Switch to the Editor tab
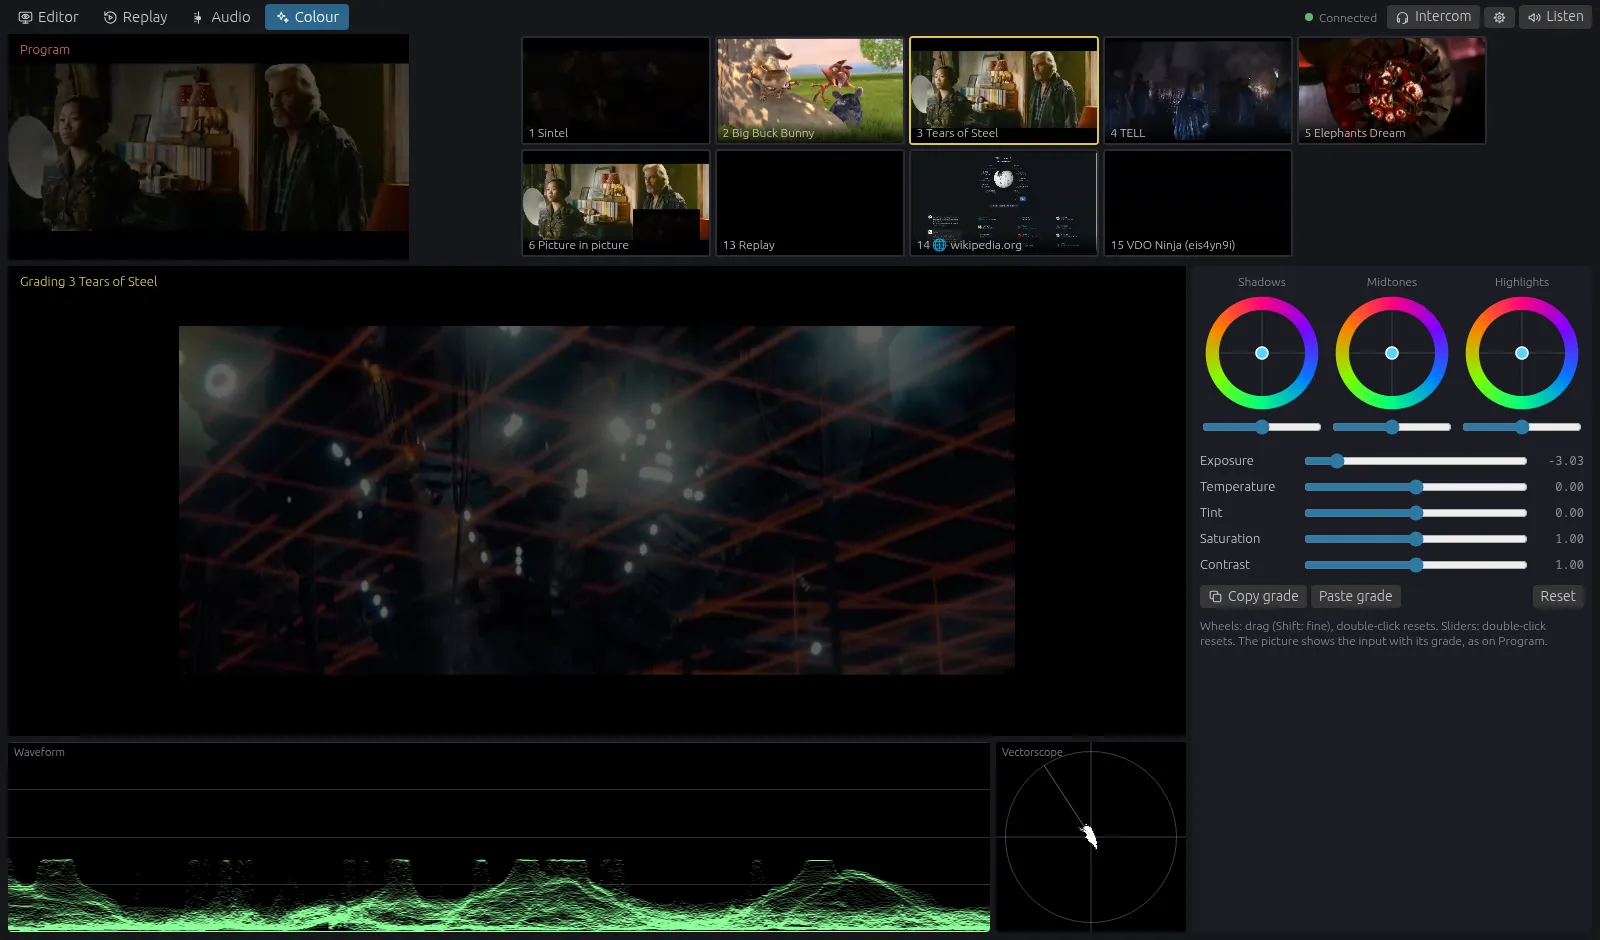This screenshot has width=1600, height=940. 48,17
